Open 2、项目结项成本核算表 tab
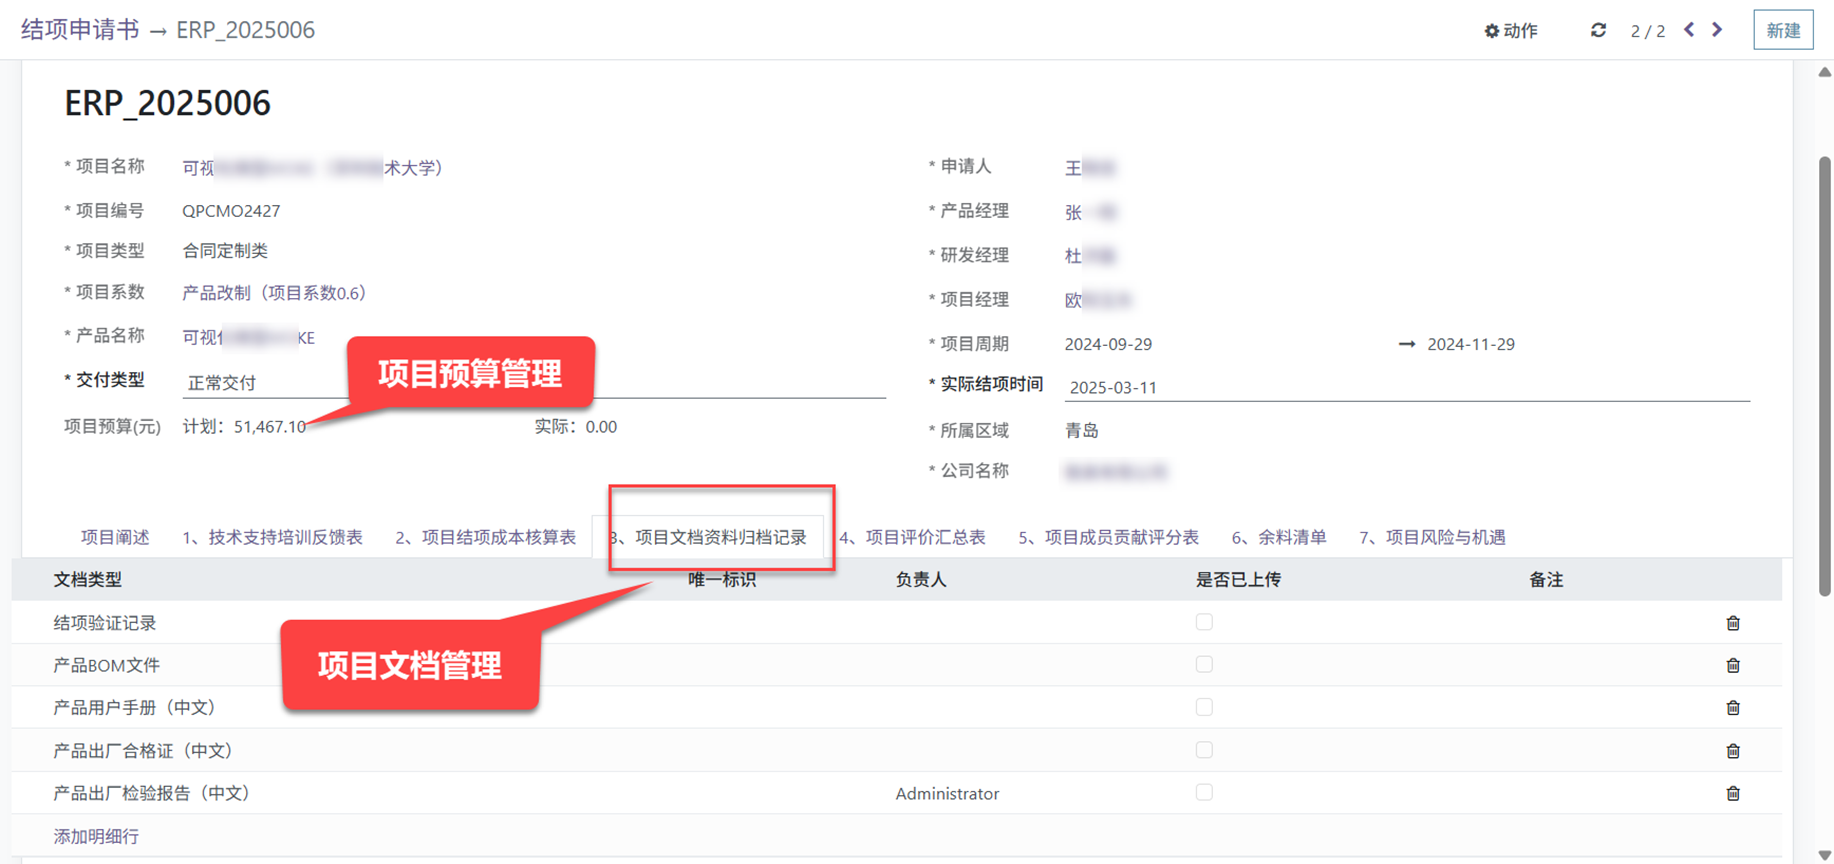The image size is (1834, 864). [x=485, y=537]
